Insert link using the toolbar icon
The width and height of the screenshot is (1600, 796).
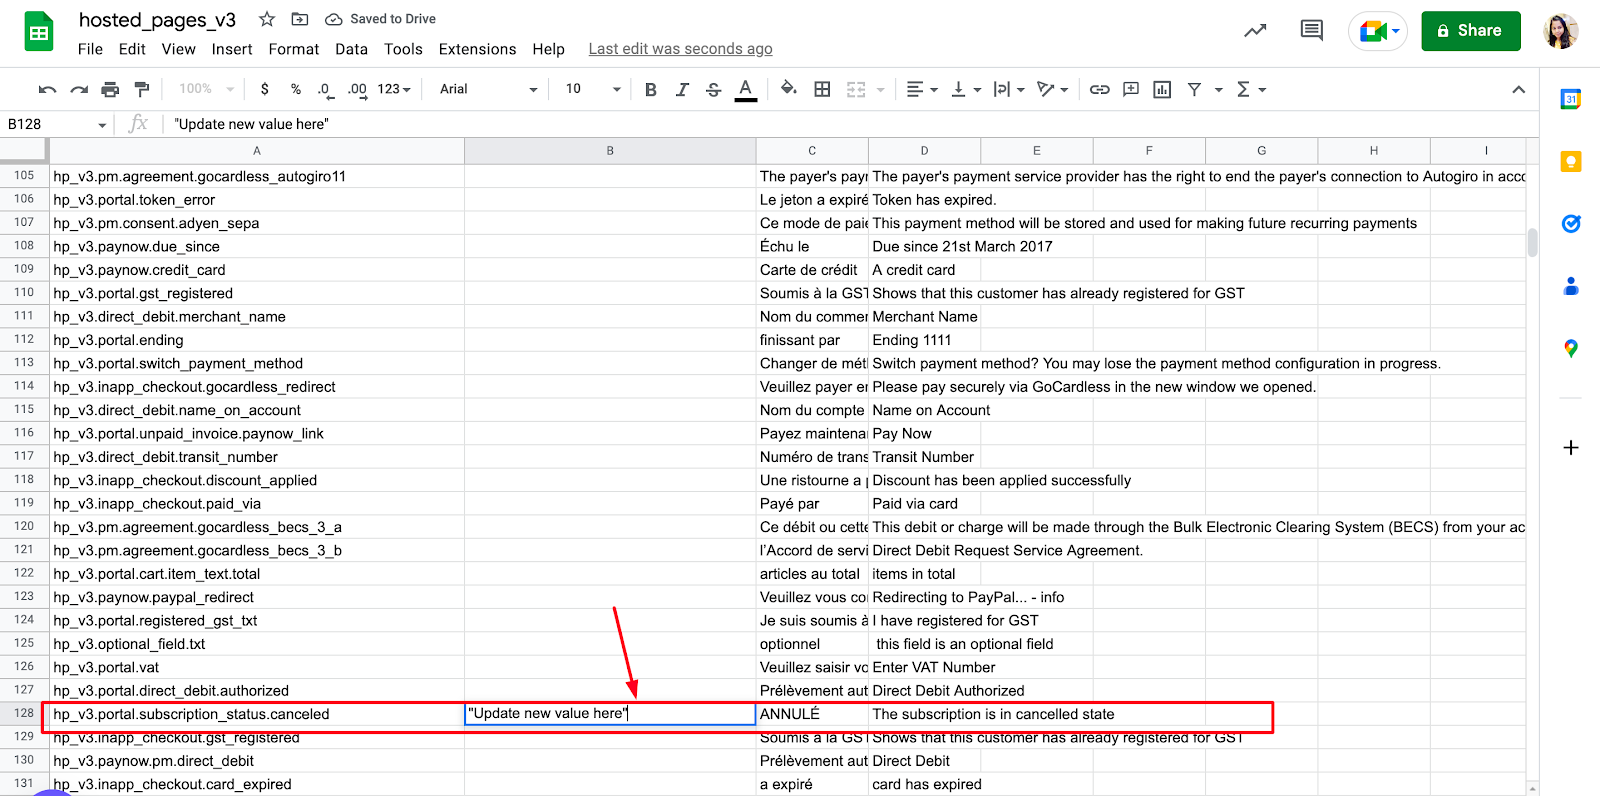point(1099,90)
